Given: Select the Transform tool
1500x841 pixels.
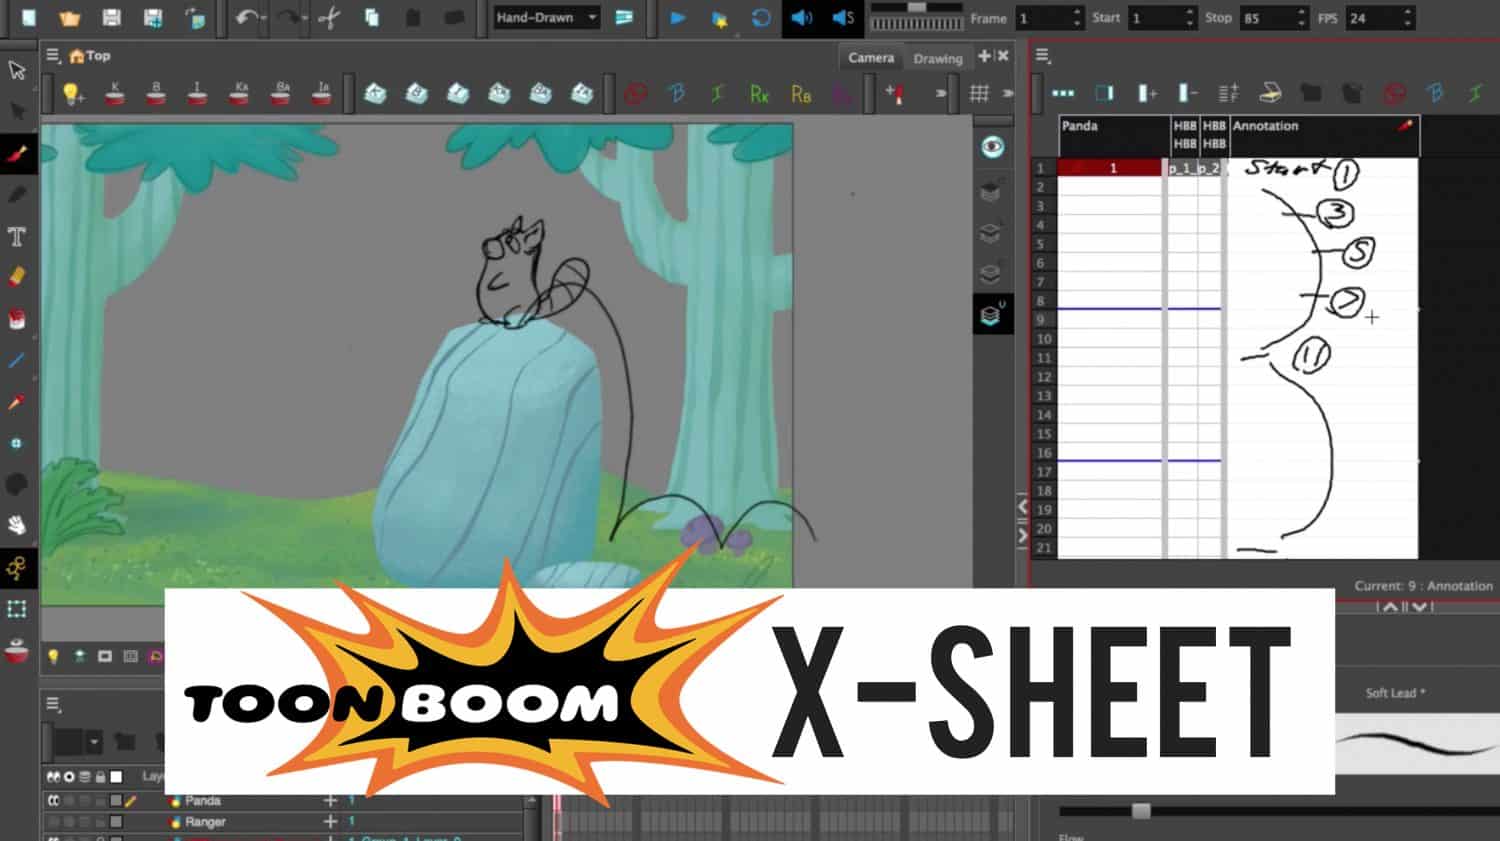Looking at the screenshot, I should 17,609.
